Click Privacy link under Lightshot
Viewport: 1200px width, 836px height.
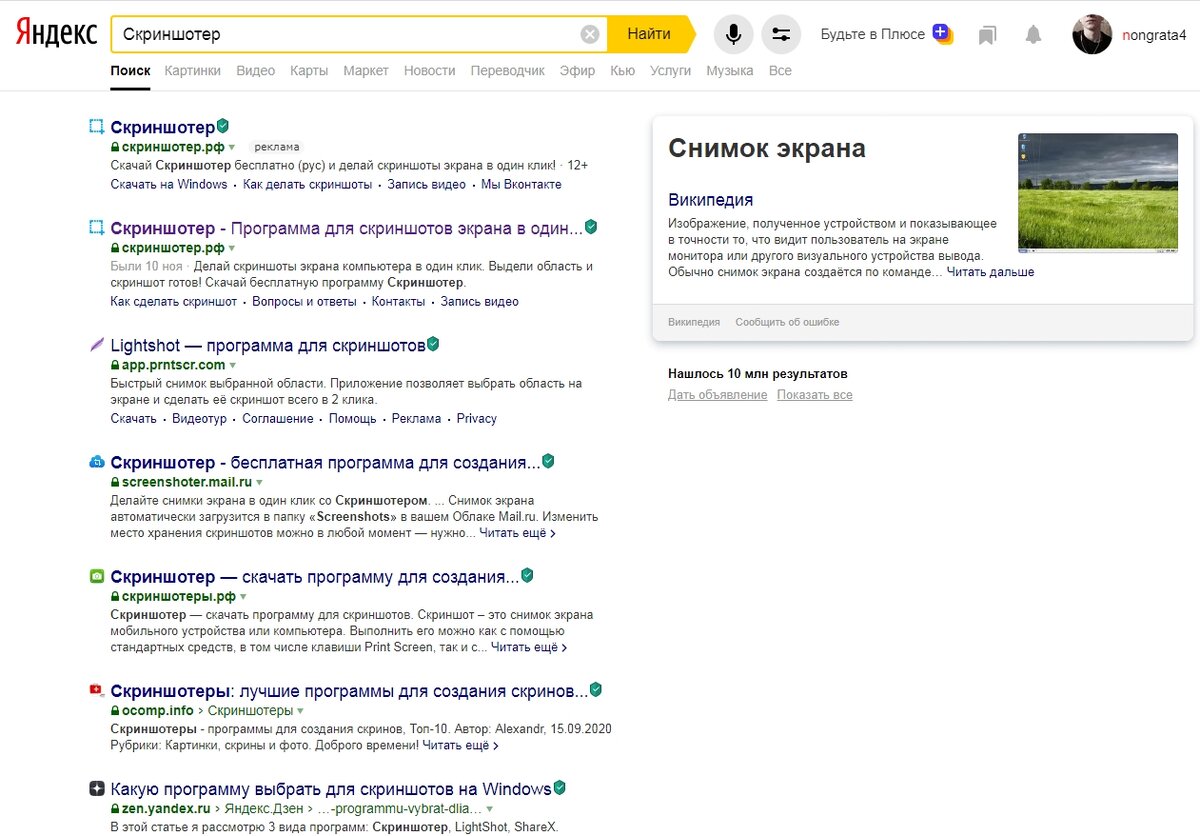477,419
